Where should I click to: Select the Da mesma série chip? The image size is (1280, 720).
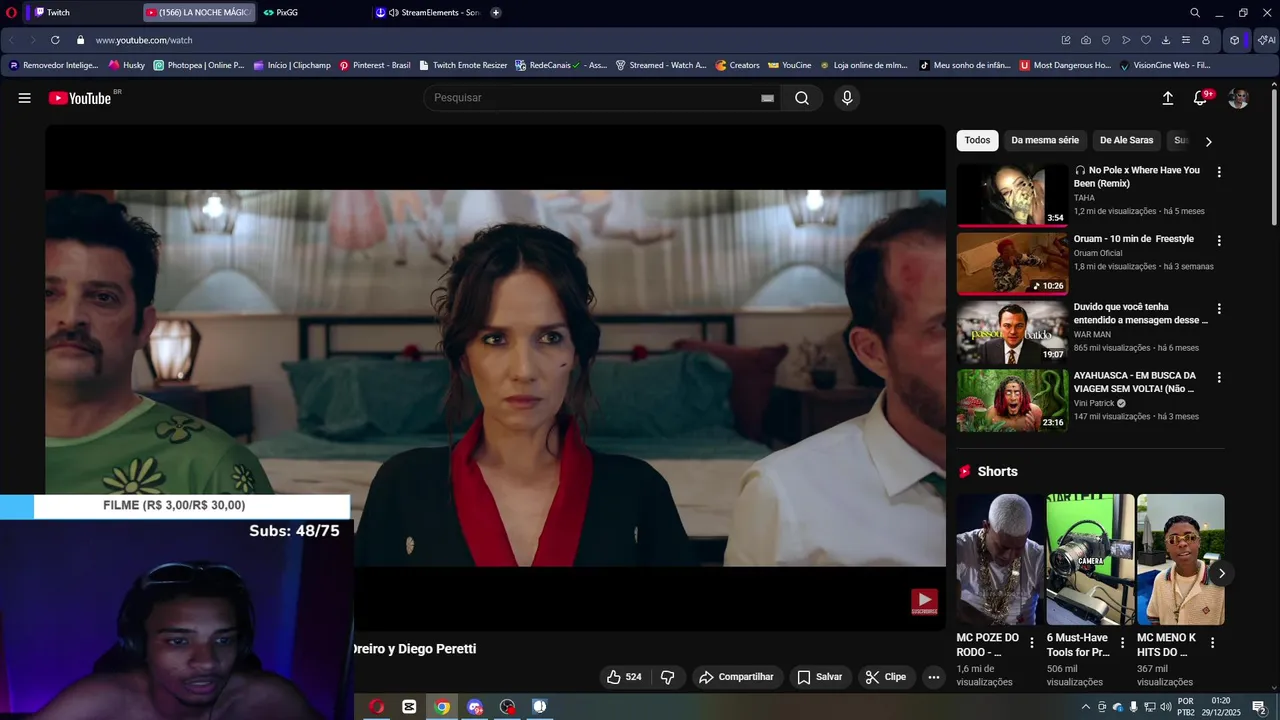point(1045,140)
